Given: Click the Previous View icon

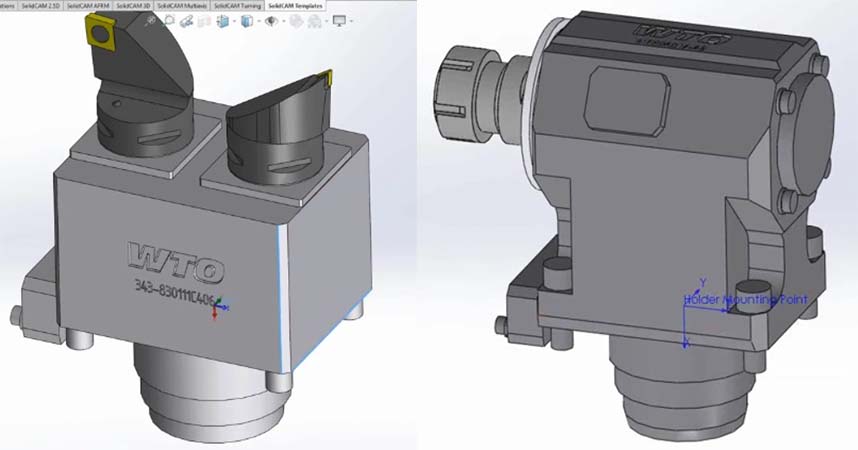Looking at the screenshot, I should coord(187,21).
